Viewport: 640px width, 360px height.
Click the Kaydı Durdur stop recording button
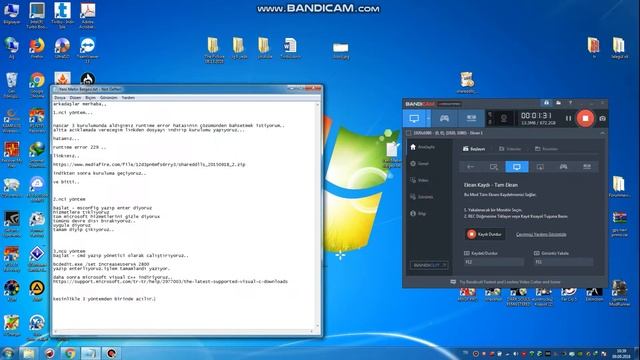[x=484, y=234]
